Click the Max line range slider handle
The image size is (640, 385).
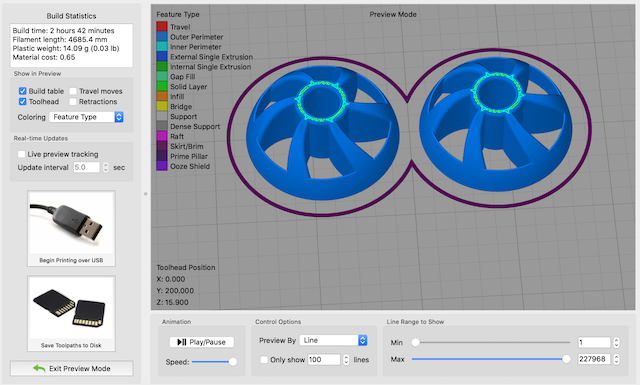click(566, 359)
